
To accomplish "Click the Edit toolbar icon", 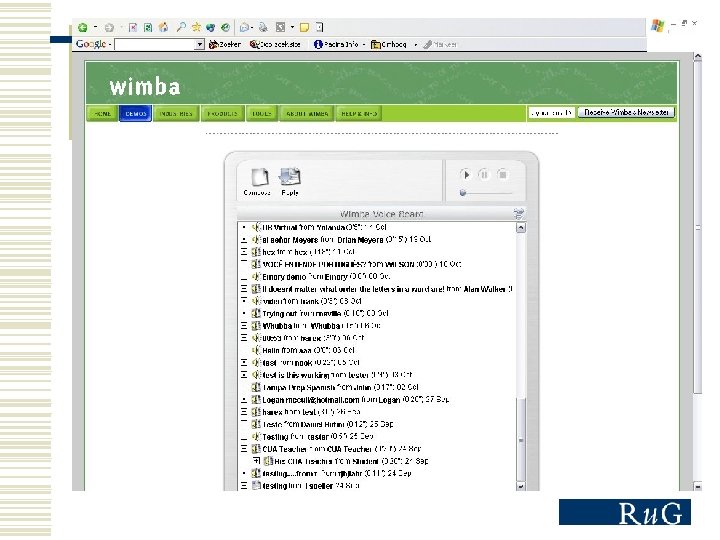I will 280,28.
